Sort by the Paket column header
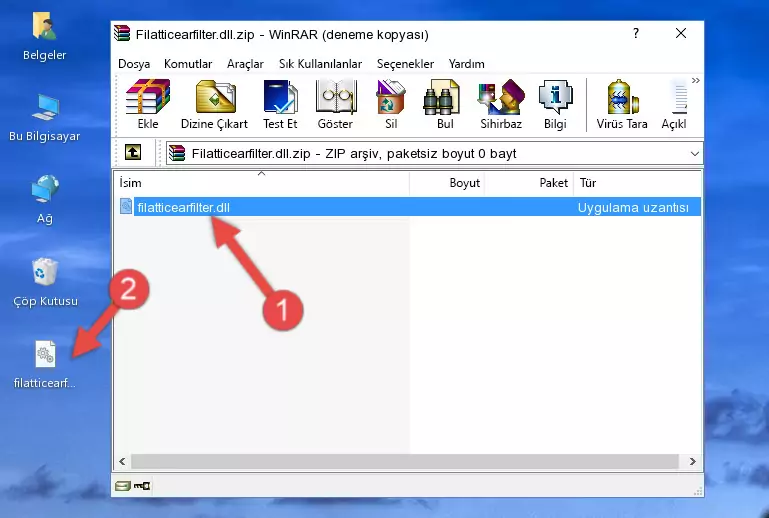 (529, 182)
